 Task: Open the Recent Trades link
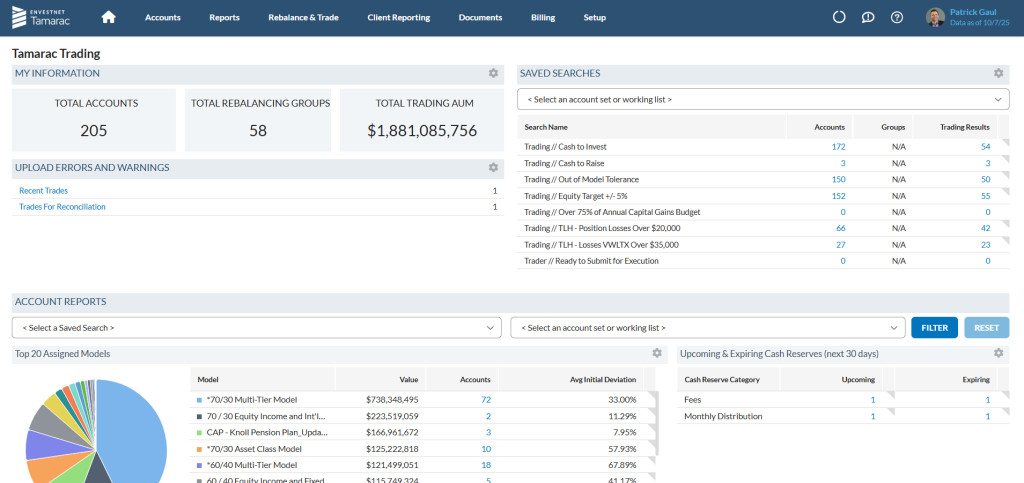coord(43,191)
